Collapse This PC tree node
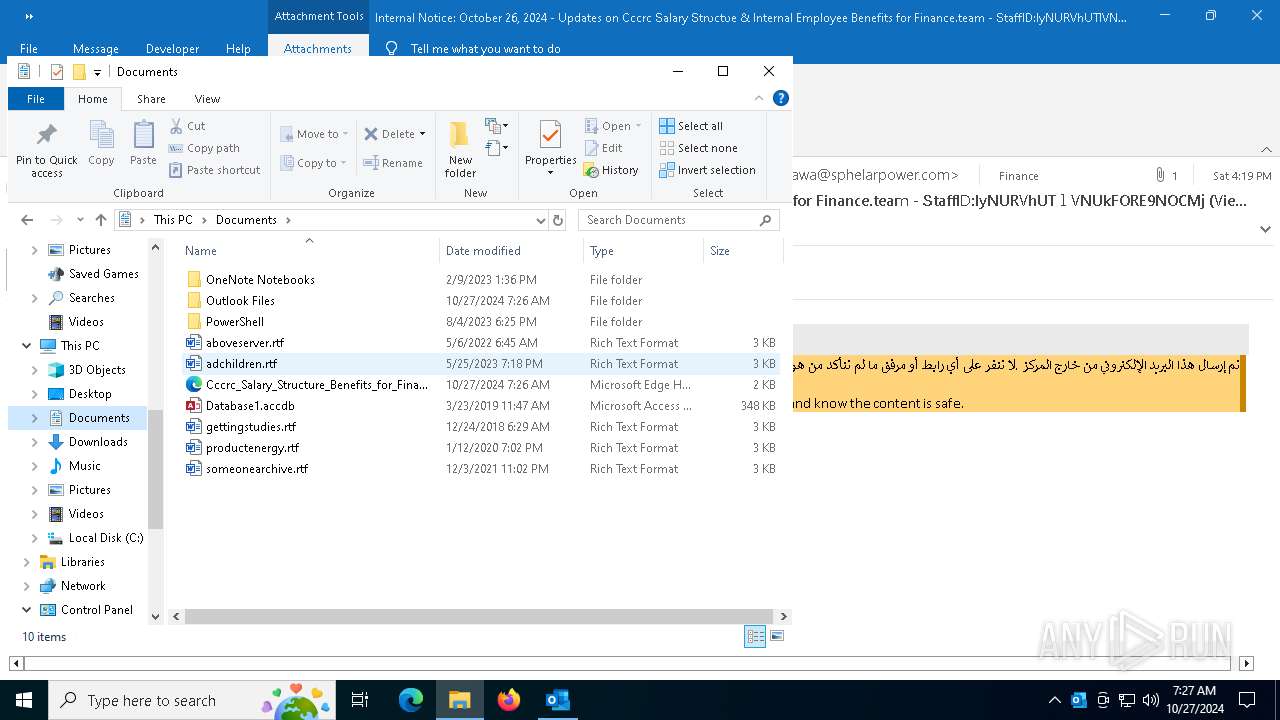 [x=26, y=346]
